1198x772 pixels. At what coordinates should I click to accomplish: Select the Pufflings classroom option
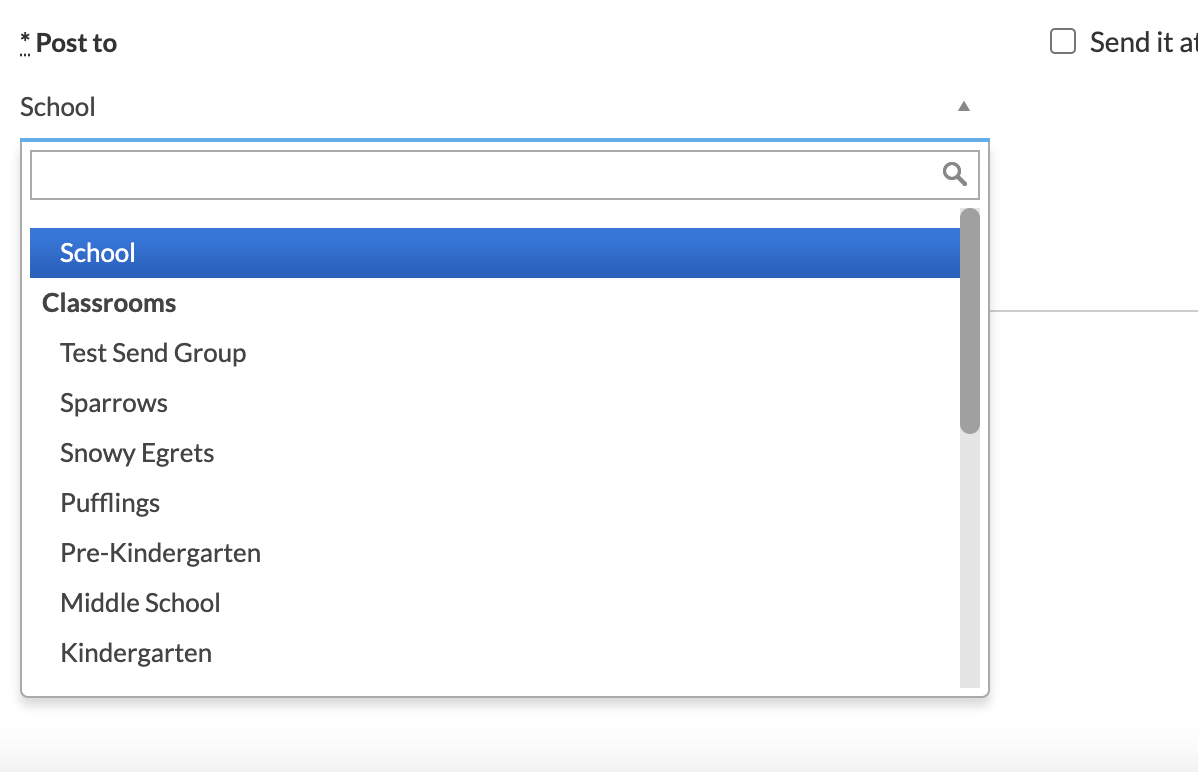pyautogui.click(x=495, y=503)
